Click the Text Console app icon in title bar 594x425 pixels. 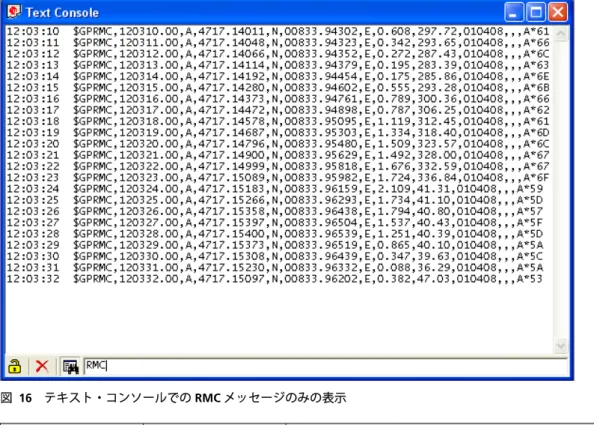(14, 12)
